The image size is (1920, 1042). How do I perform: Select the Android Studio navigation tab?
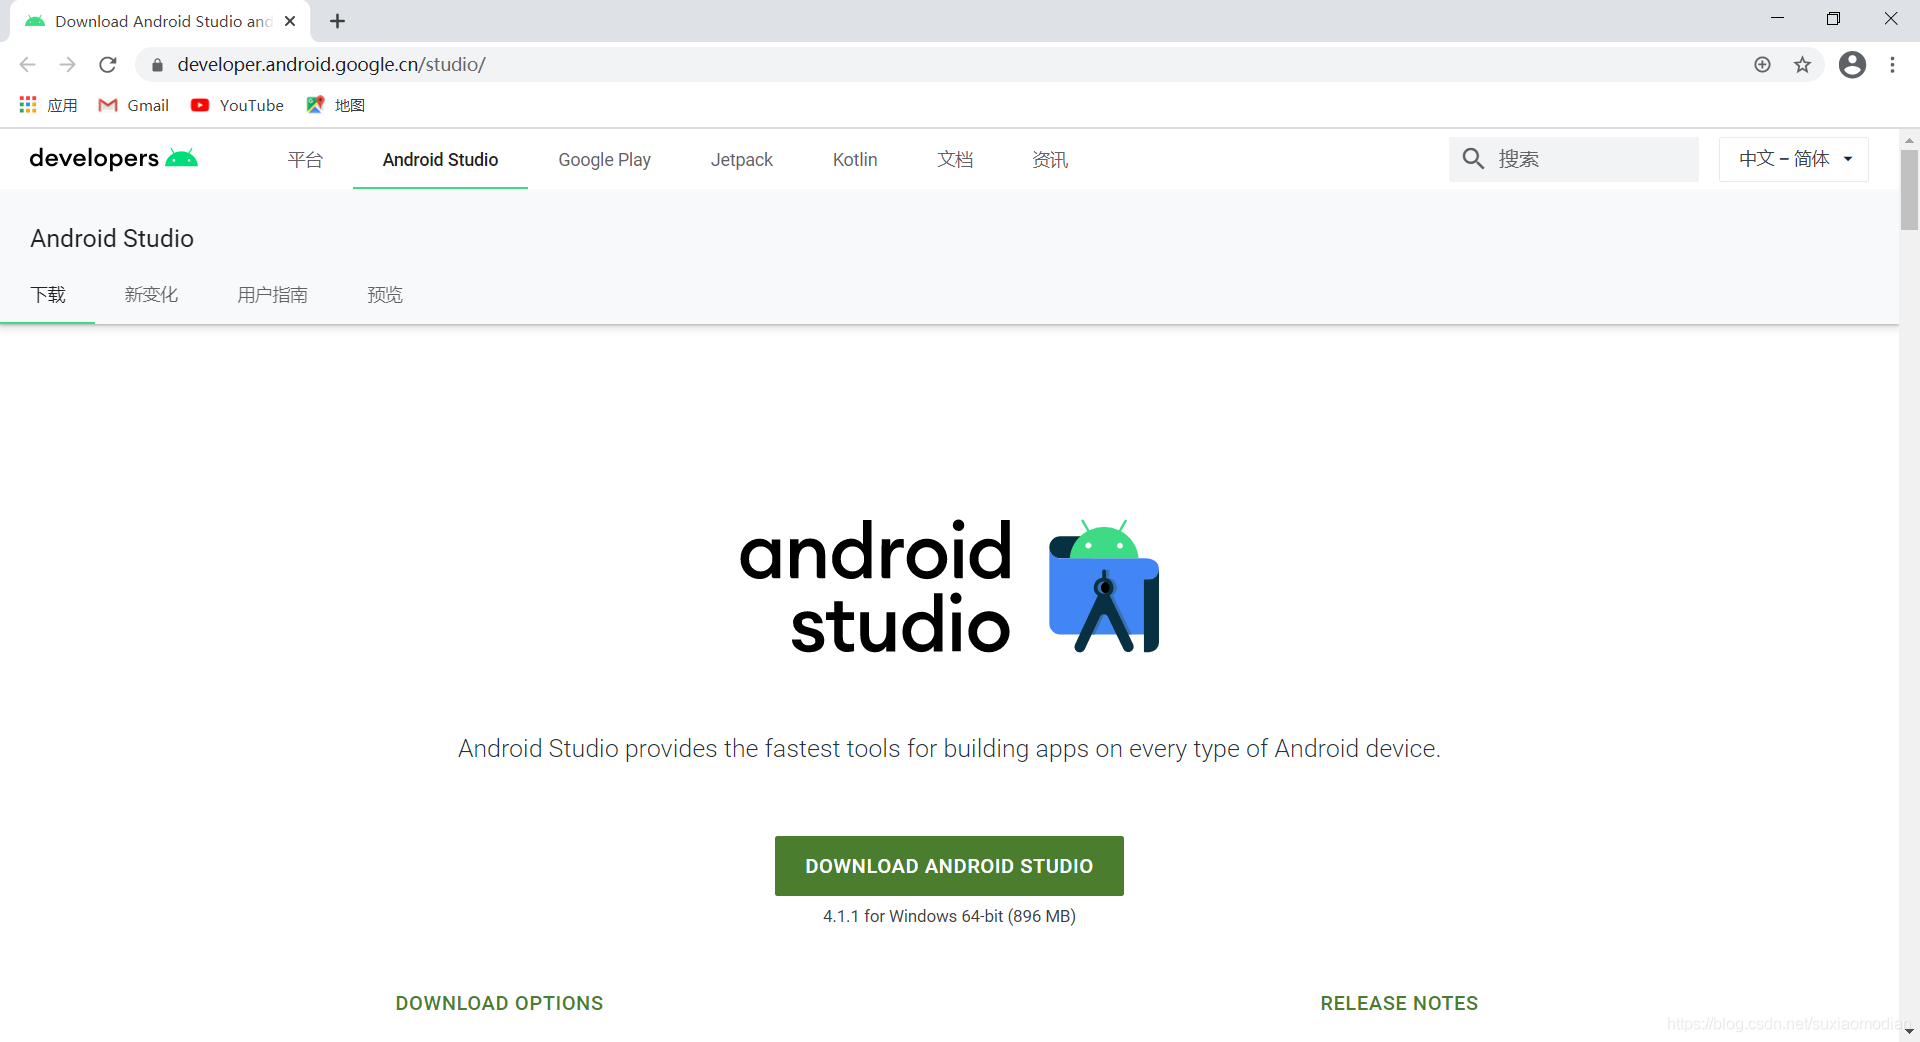[x=440, y=160]
